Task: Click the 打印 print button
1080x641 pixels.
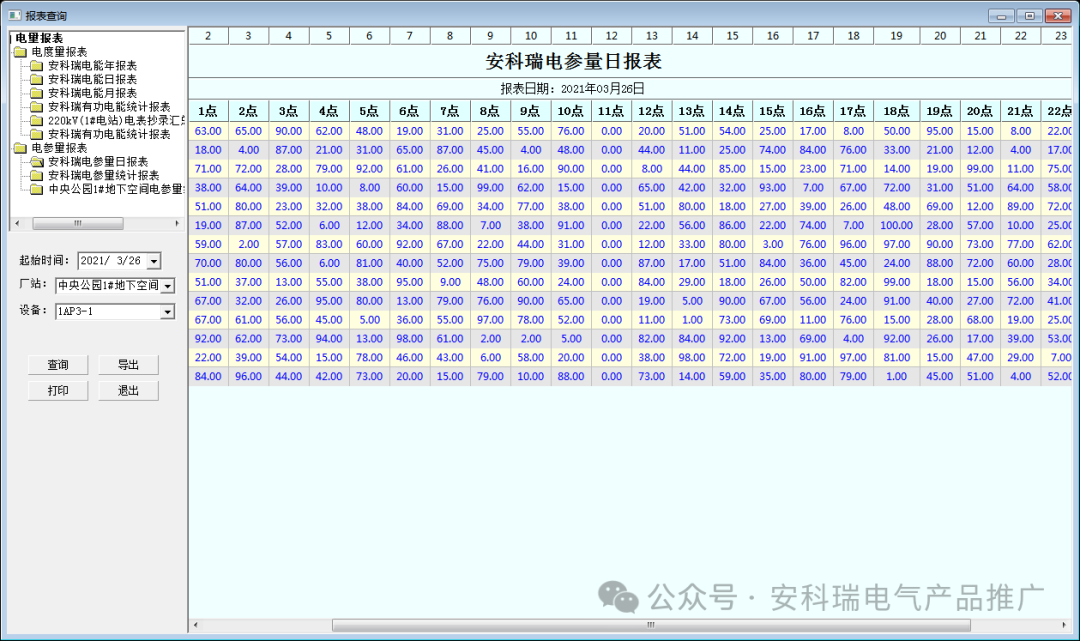Action: click(57, 390)
